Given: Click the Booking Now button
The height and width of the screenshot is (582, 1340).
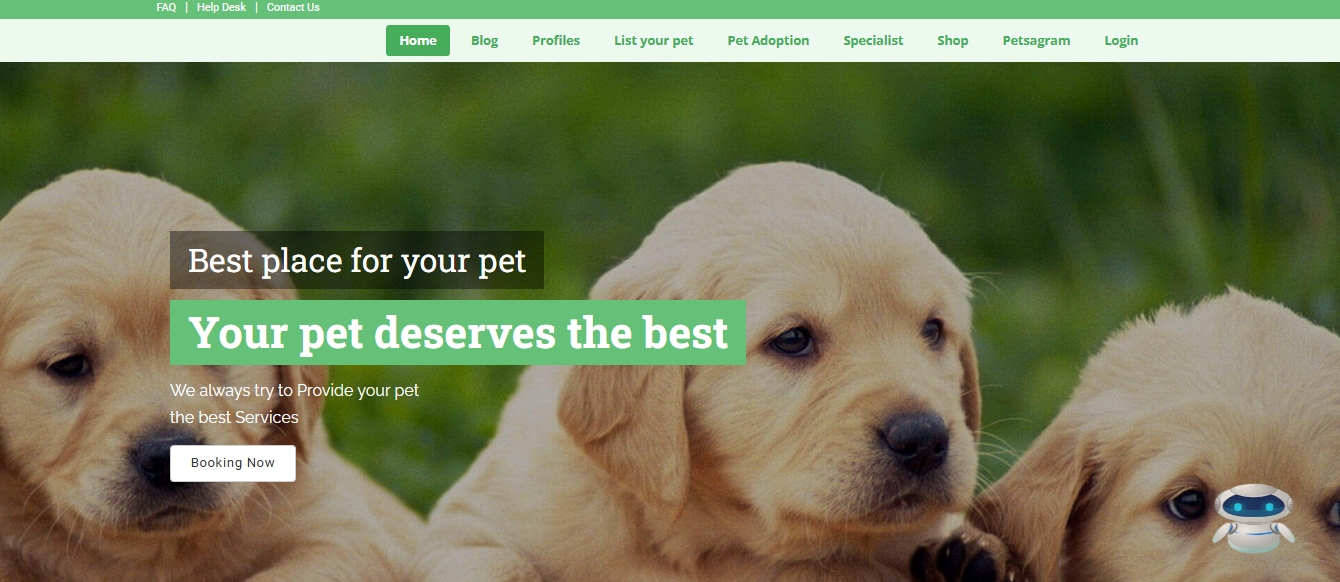Looking at the screenshot, I should point(233,463).
